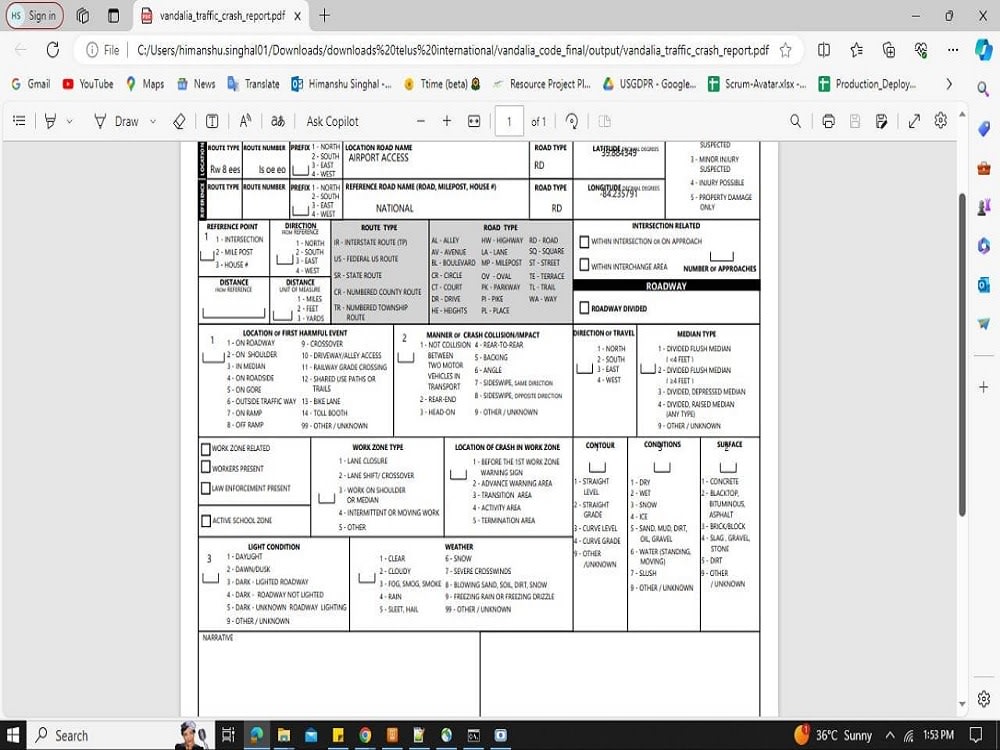Click the page number input field
Screen dimensions: 1000x750
click(x=509, y=121)
